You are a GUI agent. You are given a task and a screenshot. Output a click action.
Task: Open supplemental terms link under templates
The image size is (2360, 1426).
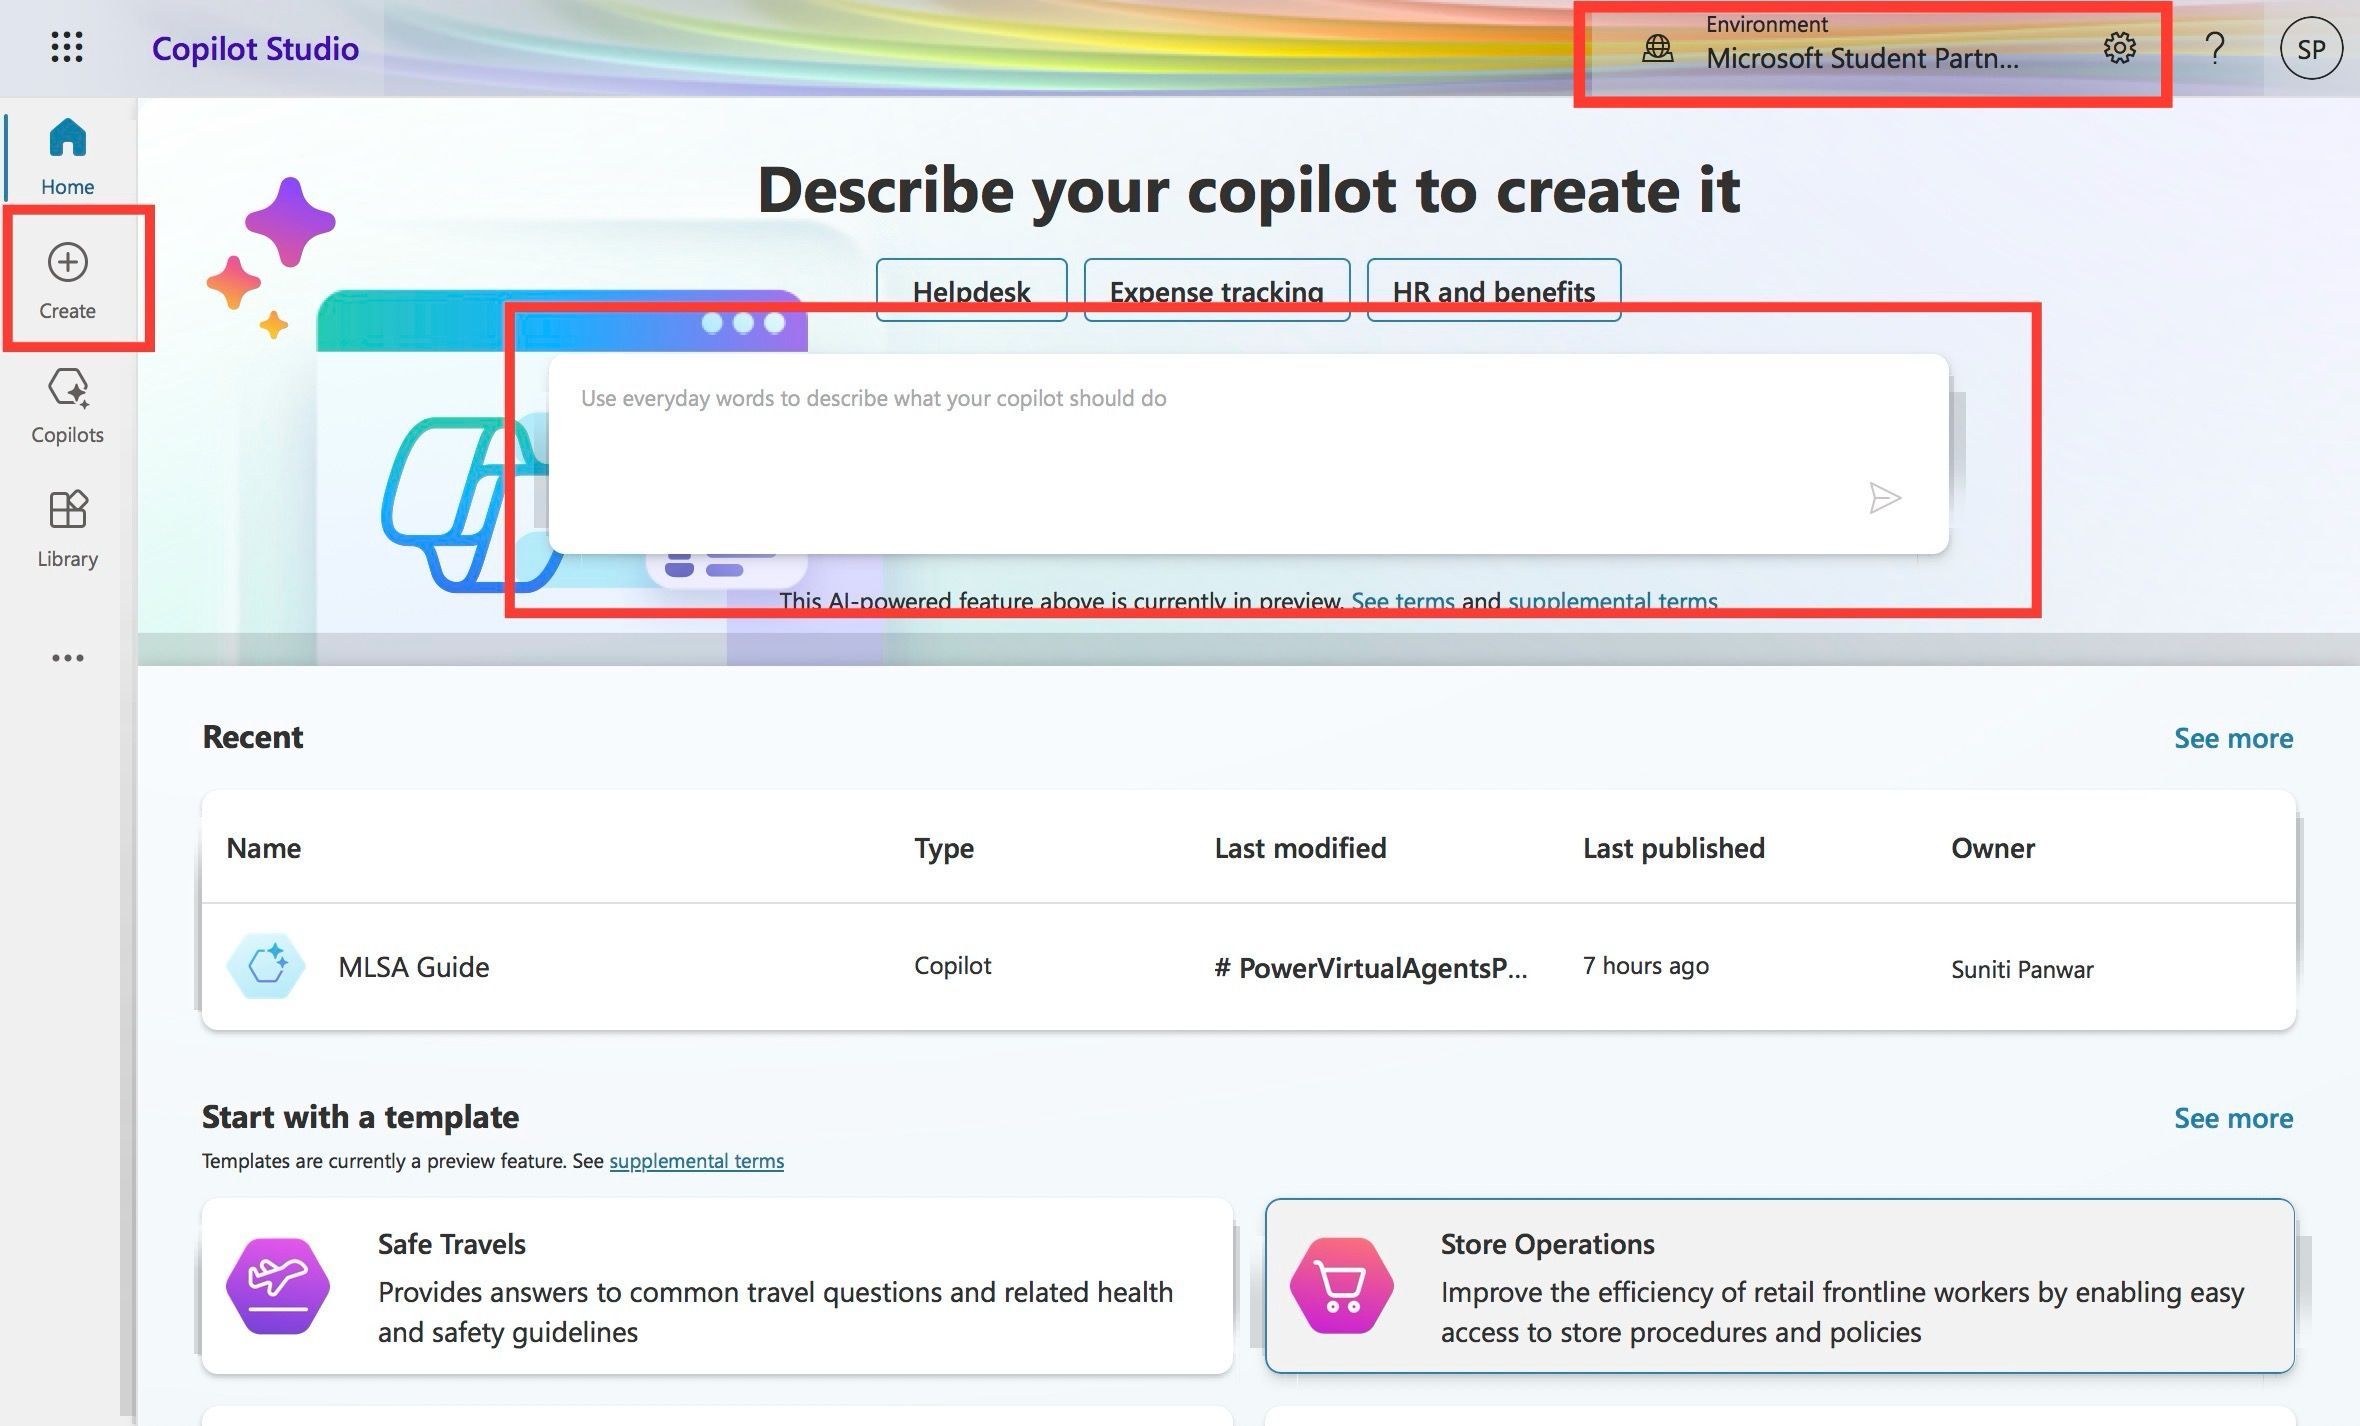(696, 1161)
